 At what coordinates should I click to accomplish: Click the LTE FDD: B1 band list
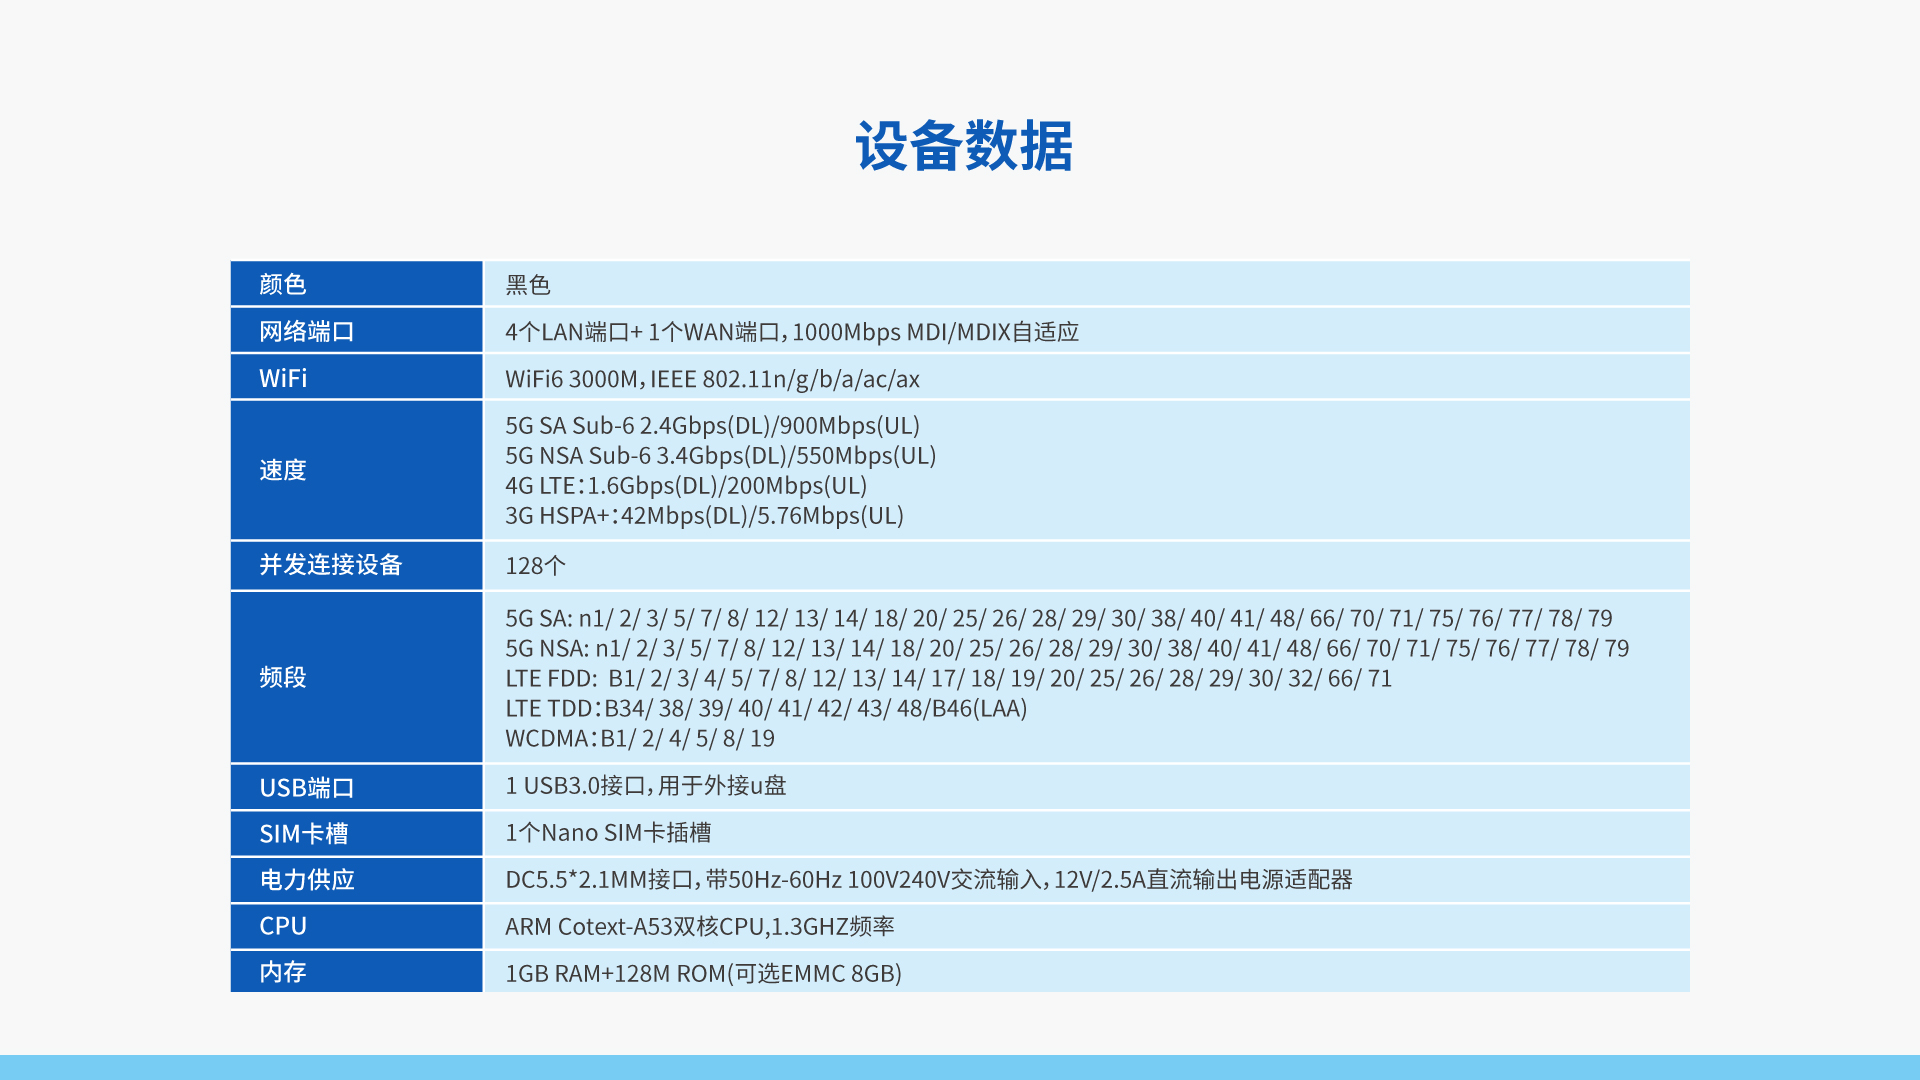948,679
